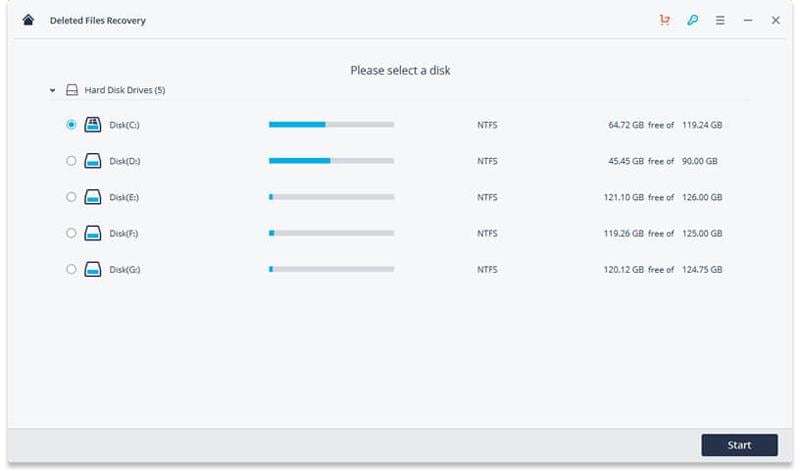The image size is (800, 471).
Task: Click the Hard Disk Drives group icon
Action: click(71, 90)
